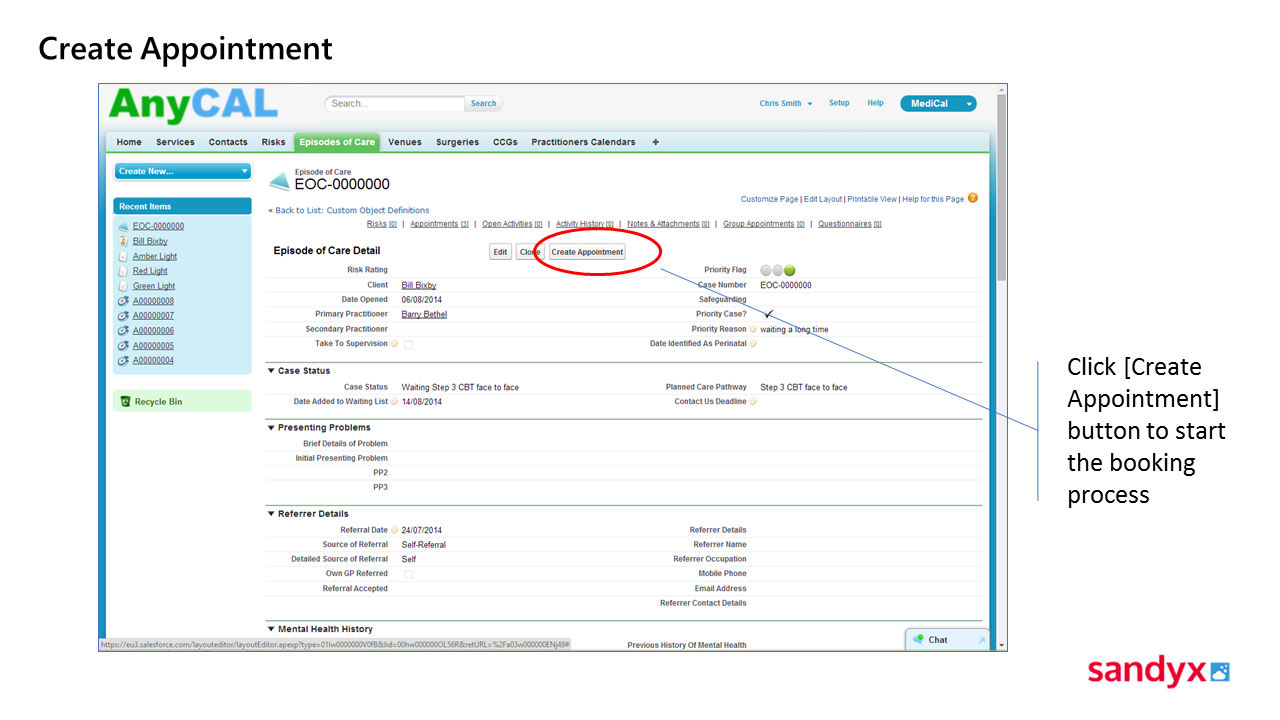Viewport: 1280px width, 720px height.
Task: Click the Create Appointment button
Action: (587, 252)
